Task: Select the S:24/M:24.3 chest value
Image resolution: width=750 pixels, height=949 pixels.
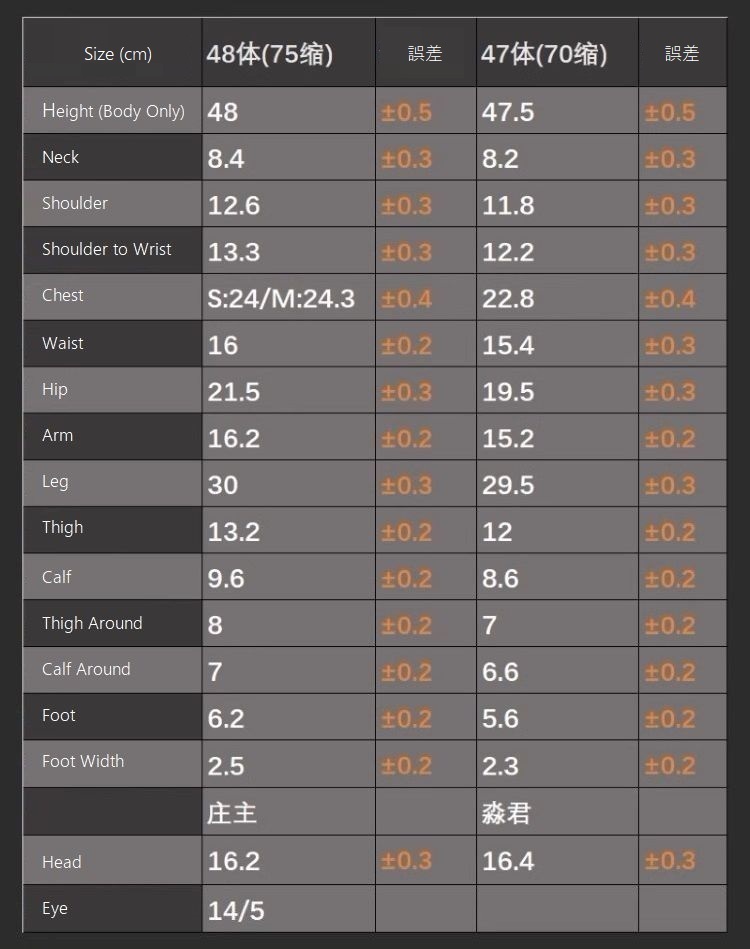Action: pos(281,298)
